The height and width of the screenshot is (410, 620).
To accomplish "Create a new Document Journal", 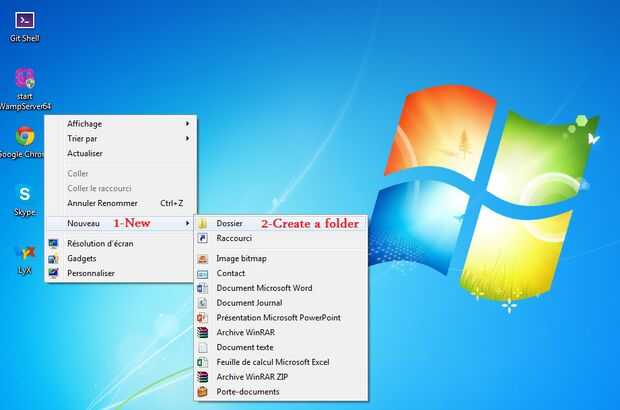I will tap(281, 303).
